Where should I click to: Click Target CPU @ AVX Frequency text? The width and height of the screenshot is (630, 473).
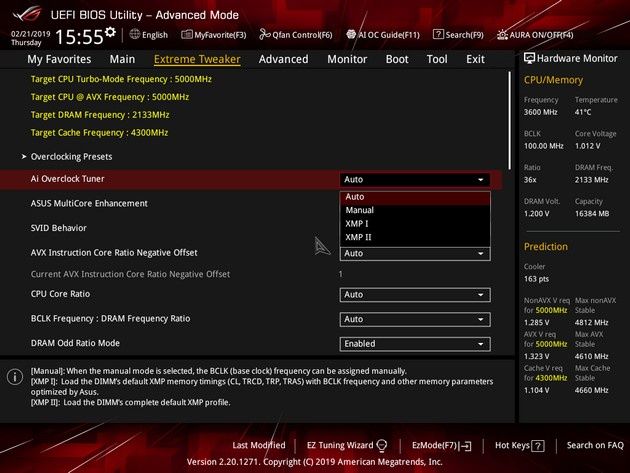[110, 97]
